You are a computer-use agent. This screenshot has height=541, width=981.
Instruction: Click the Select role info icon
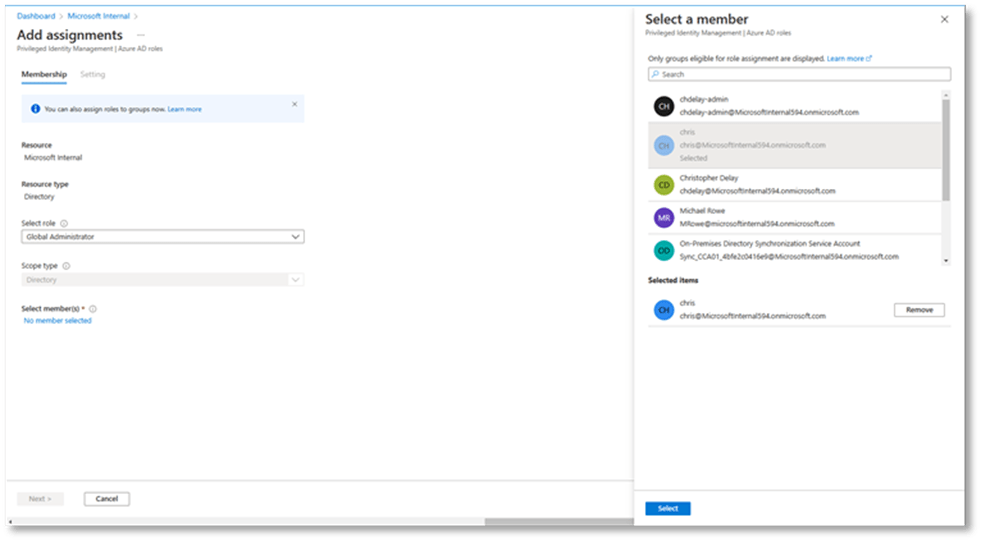pyautogui.click(x=64, y=224)
